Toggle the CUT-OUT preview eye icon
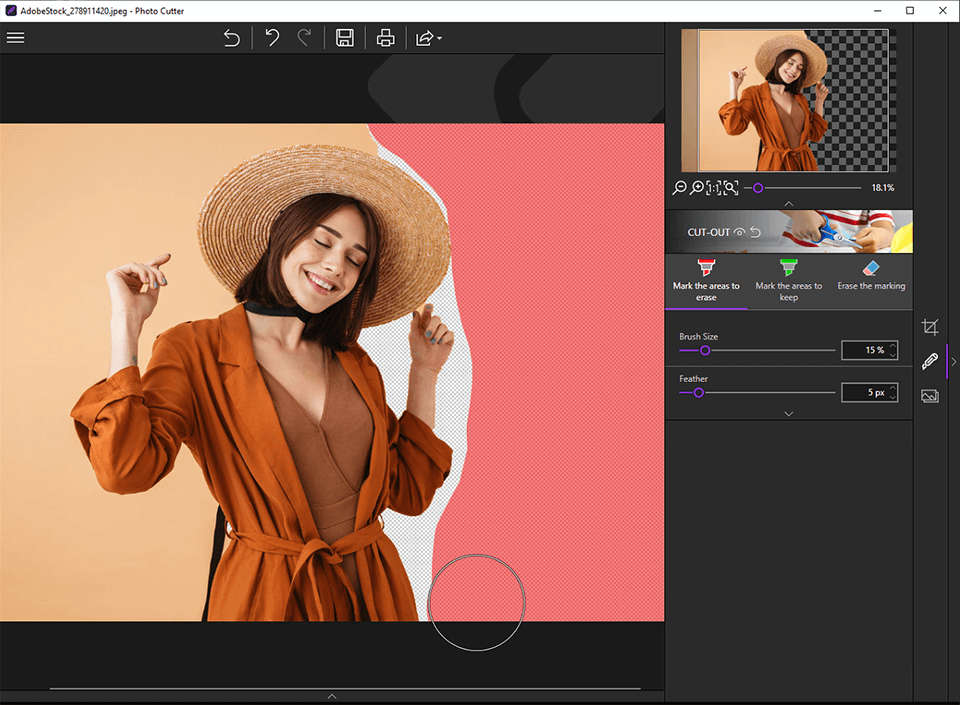The image size is (960, 705). click(x=739, y=232)
